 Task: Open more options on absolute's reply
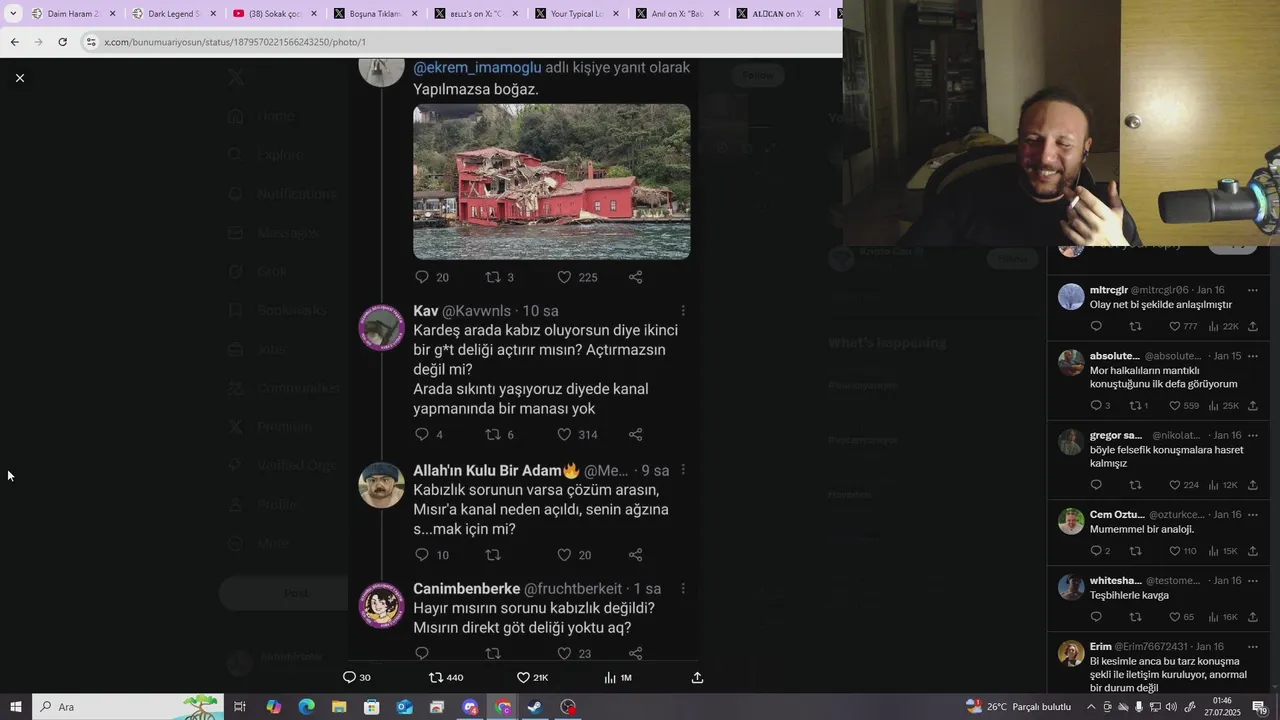1252,356
